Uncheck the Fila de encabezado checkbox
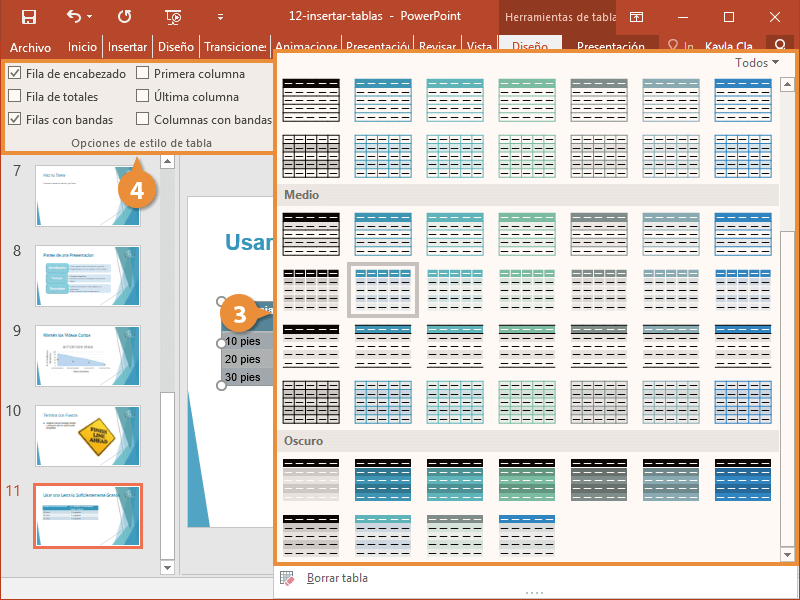The image size is (800, 600). pyautogui.click(x=14, y=74)
